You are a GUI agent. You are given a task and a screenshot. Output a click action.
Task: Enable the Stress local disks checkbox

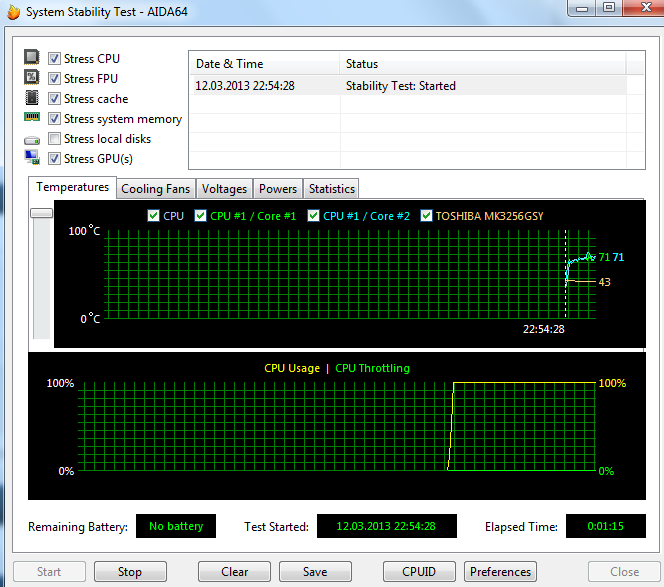(54, 138)
